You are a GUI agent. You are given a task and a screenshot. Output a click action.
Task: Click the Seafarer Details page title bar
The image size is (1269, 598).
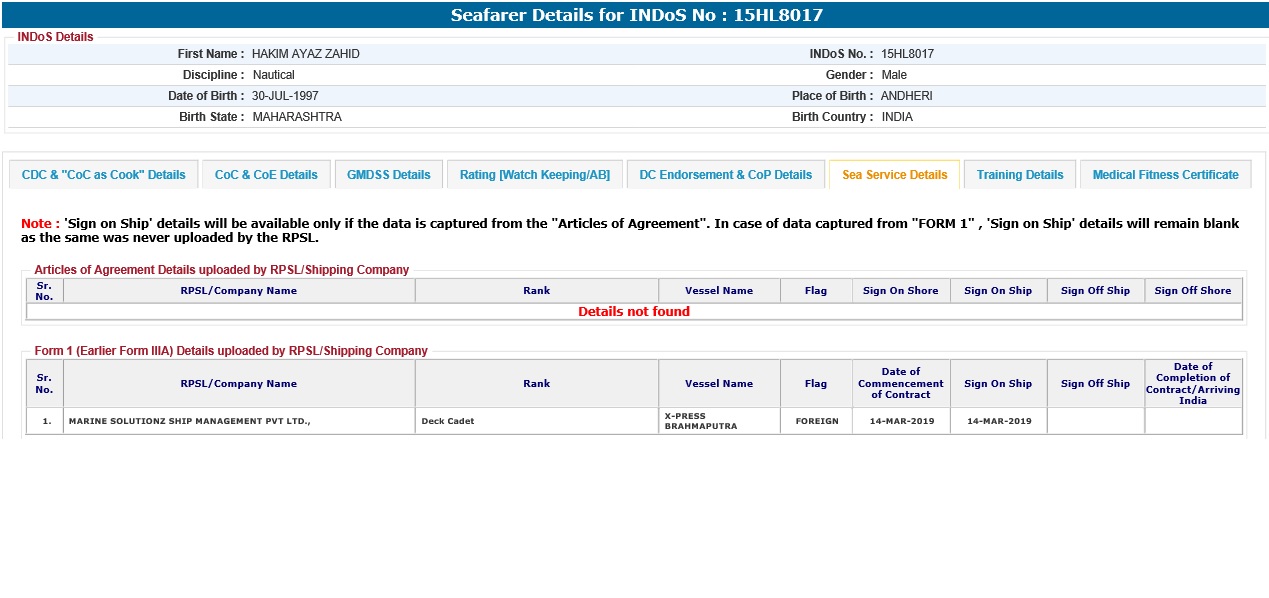click(636, 15)
